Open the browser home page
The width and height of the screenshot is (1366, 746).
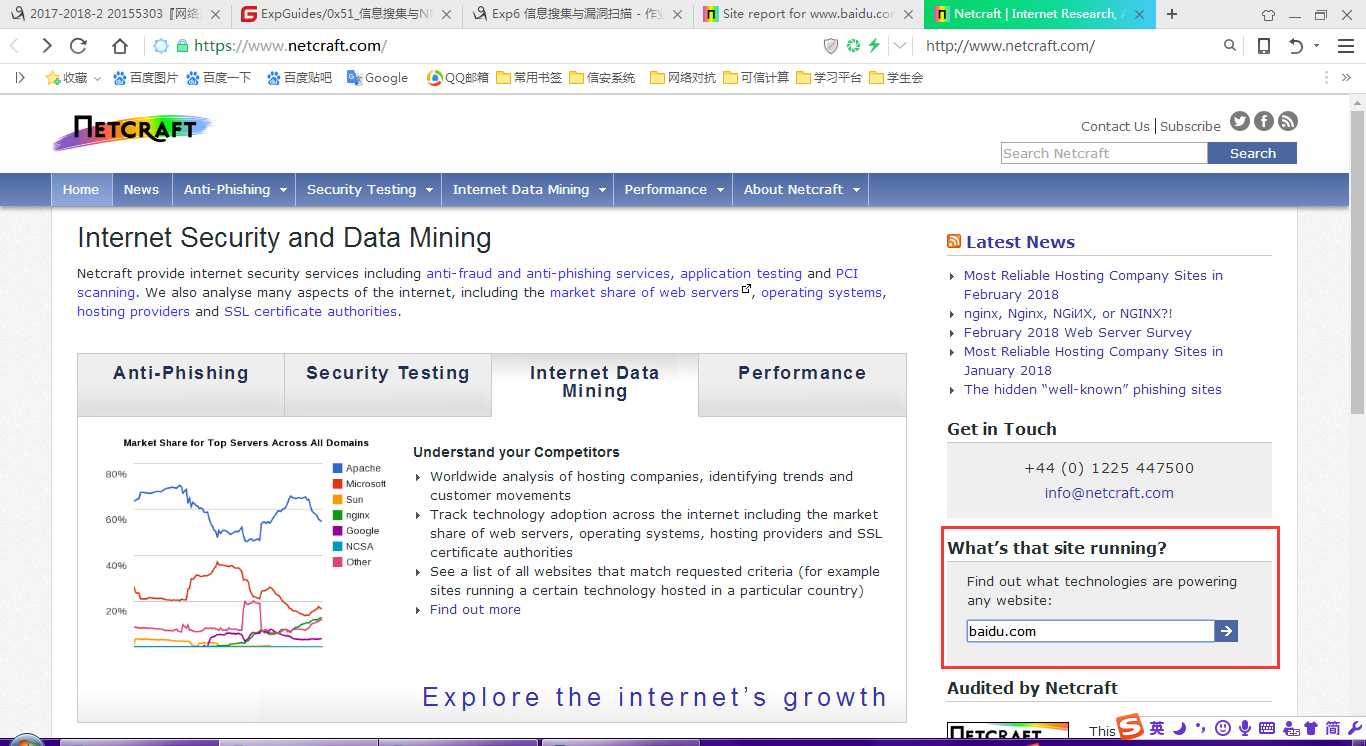[x=120, y=46]
